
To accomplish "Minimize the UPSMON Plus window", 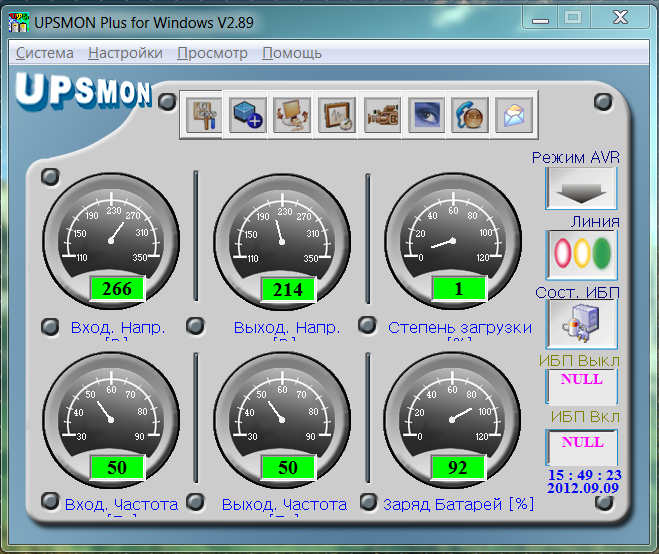I will pyautogui.click(x=540, y=18).
